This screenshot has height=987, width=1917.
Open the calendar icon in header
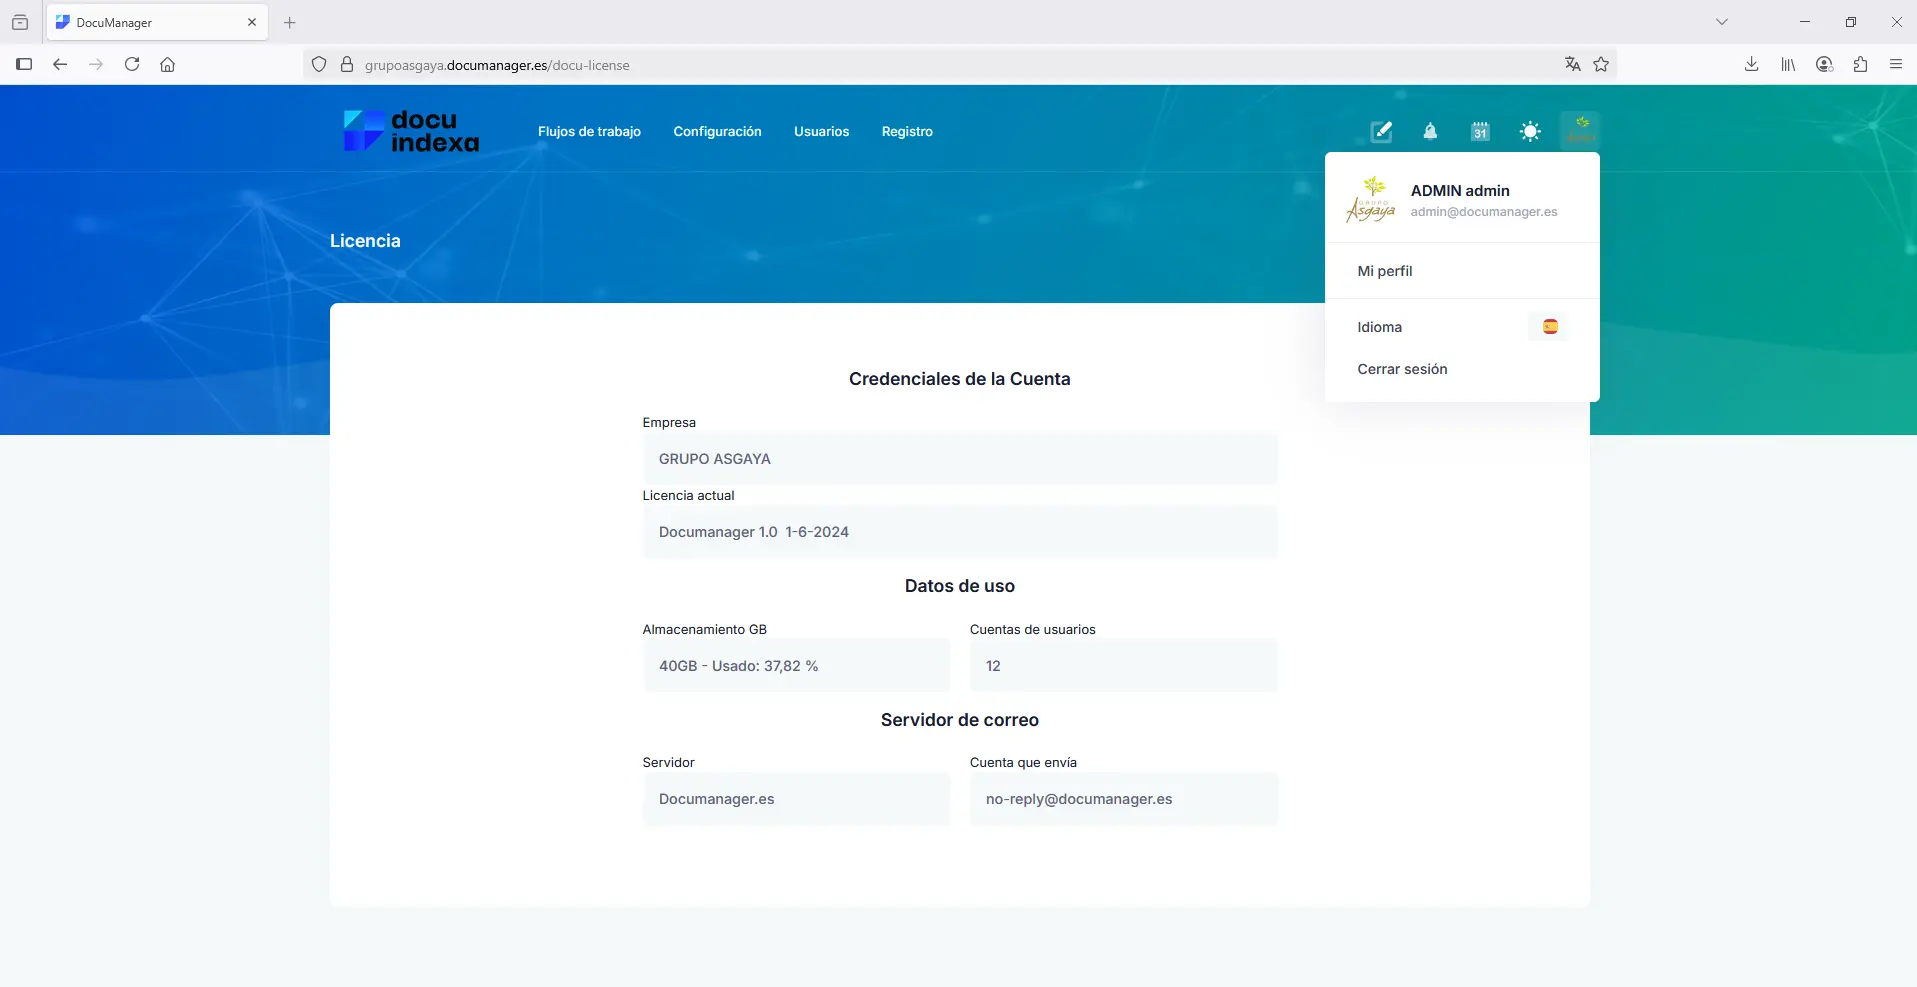(1480, 132)
